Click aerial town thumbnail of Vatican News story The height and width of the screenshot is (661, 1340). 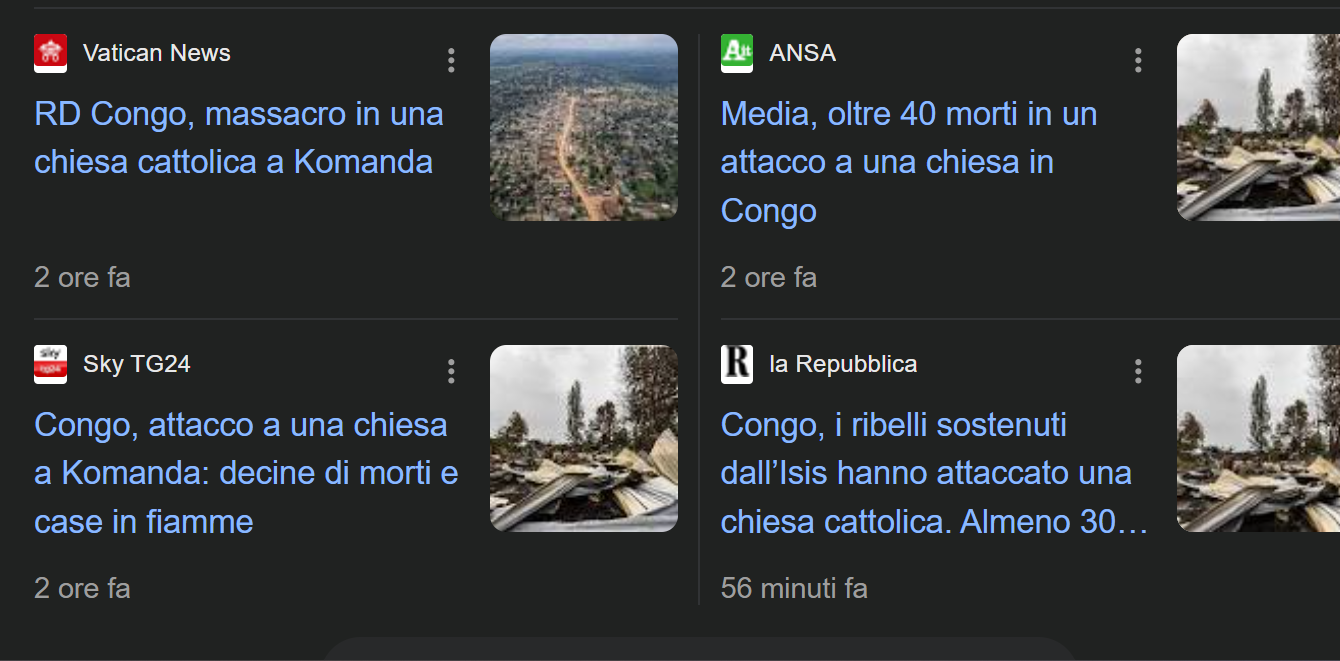click(x=583, y=127)
